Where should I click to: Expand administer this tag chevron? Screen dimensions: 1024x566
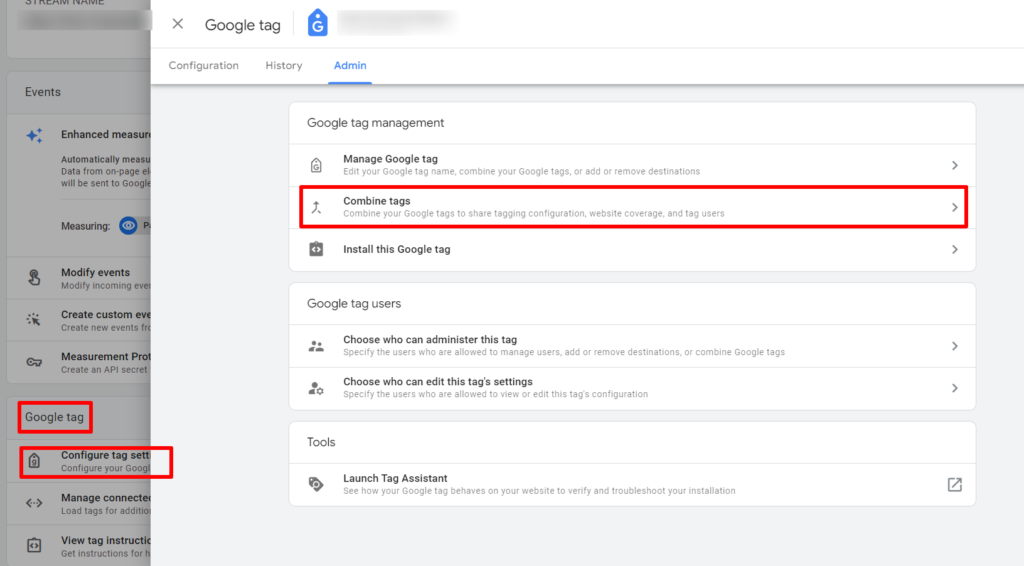[955, 346]
